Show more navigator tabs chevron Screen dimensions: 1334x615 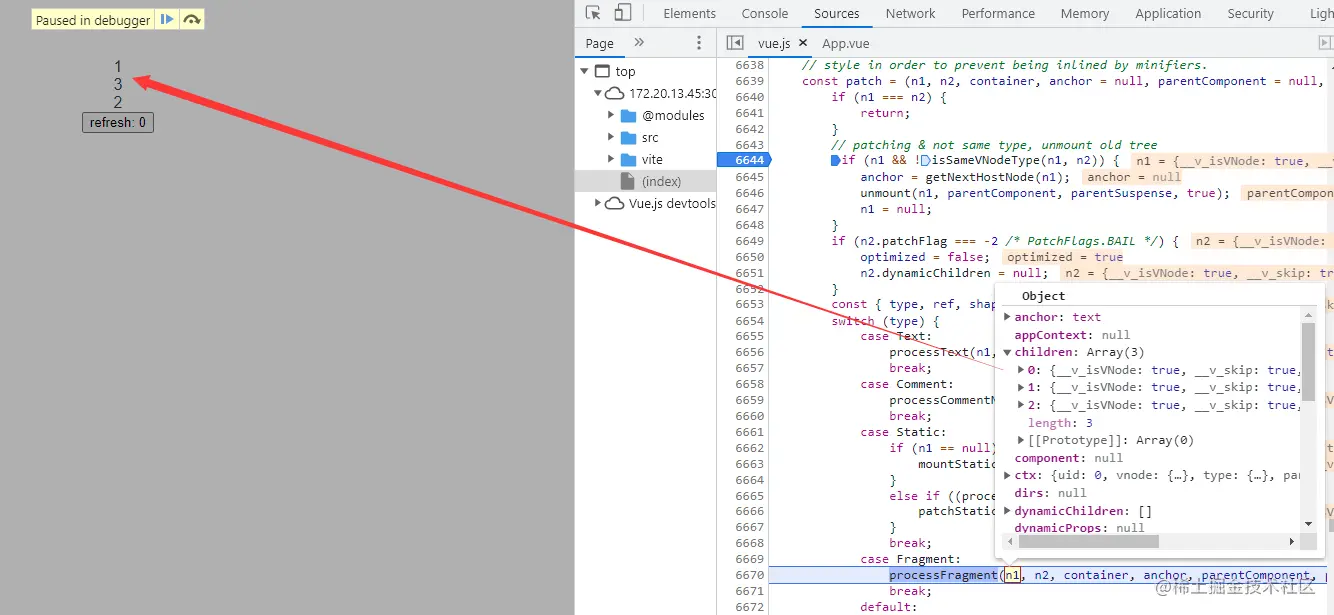click(639, 42)
